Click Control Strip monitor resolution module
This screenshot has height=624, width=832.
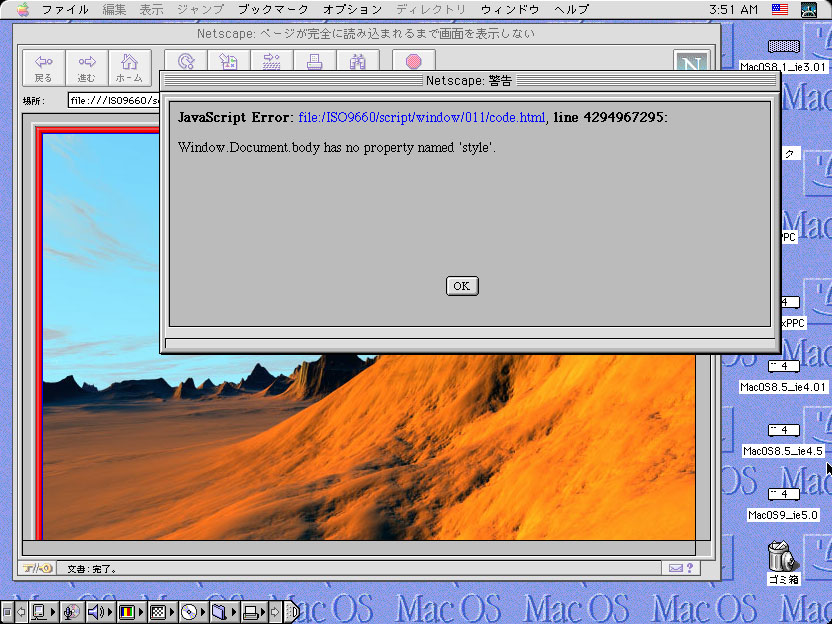(162, 612)
